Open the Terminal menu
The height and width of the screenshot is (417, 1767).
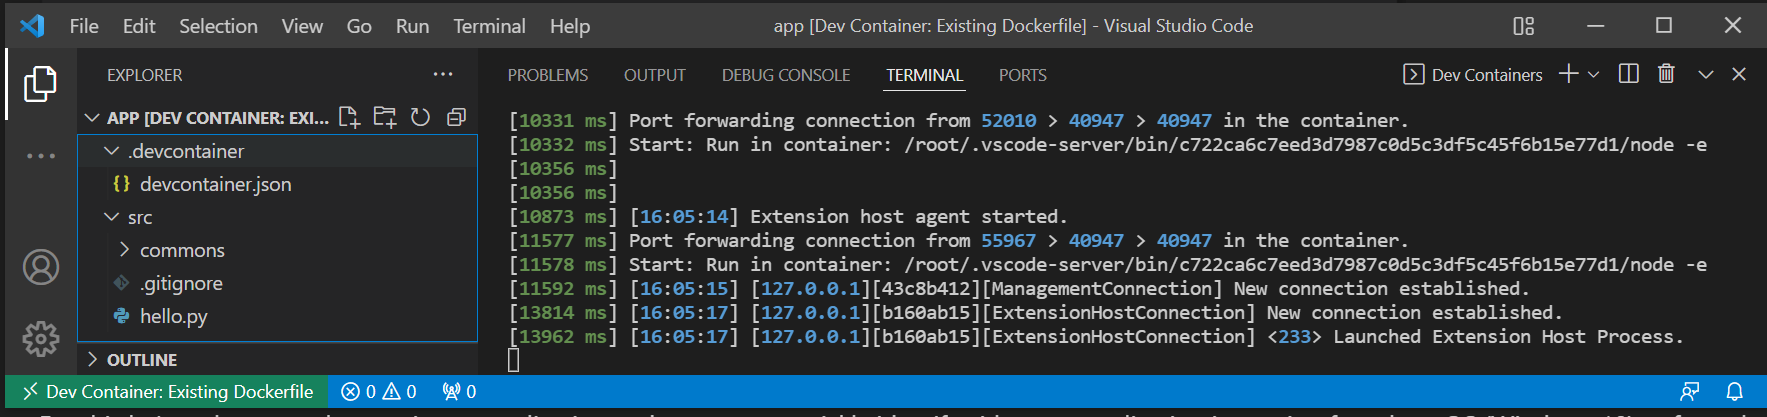tap(489, 26)
